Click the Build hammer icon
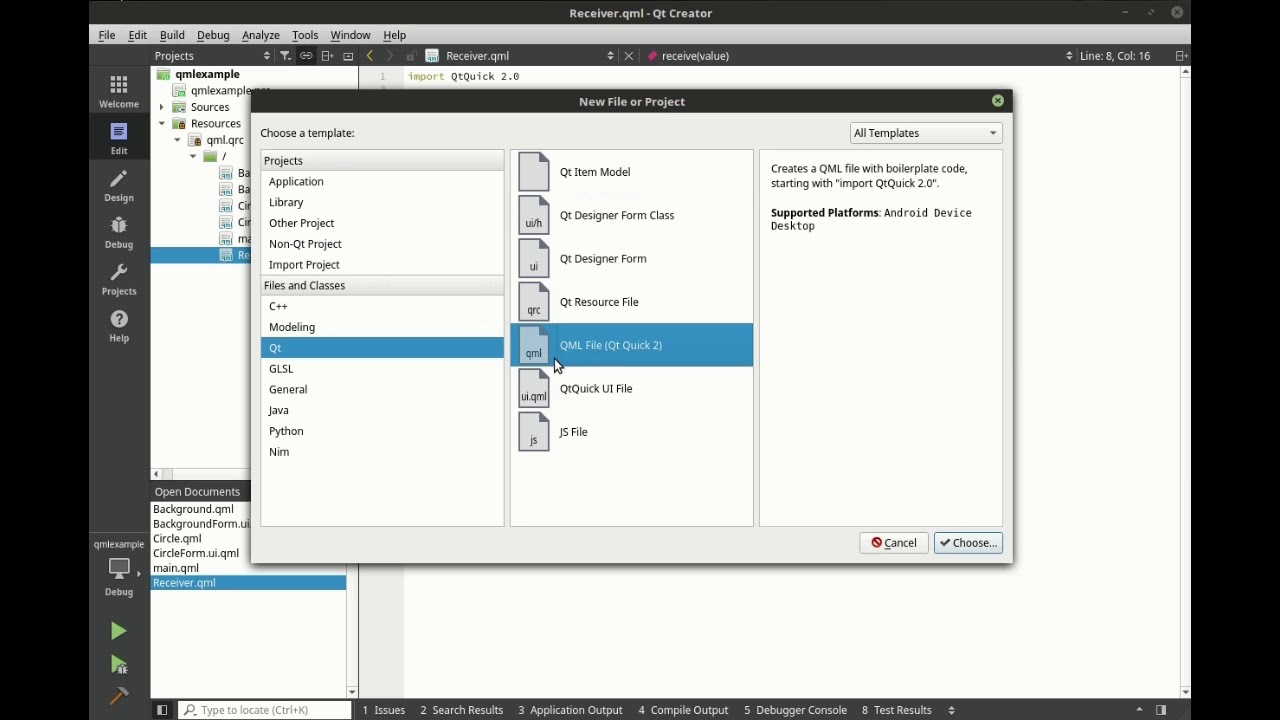Image resolution: width=1280 pixels, height=720 pixels. pyautogui.click(x=119, y=696)
